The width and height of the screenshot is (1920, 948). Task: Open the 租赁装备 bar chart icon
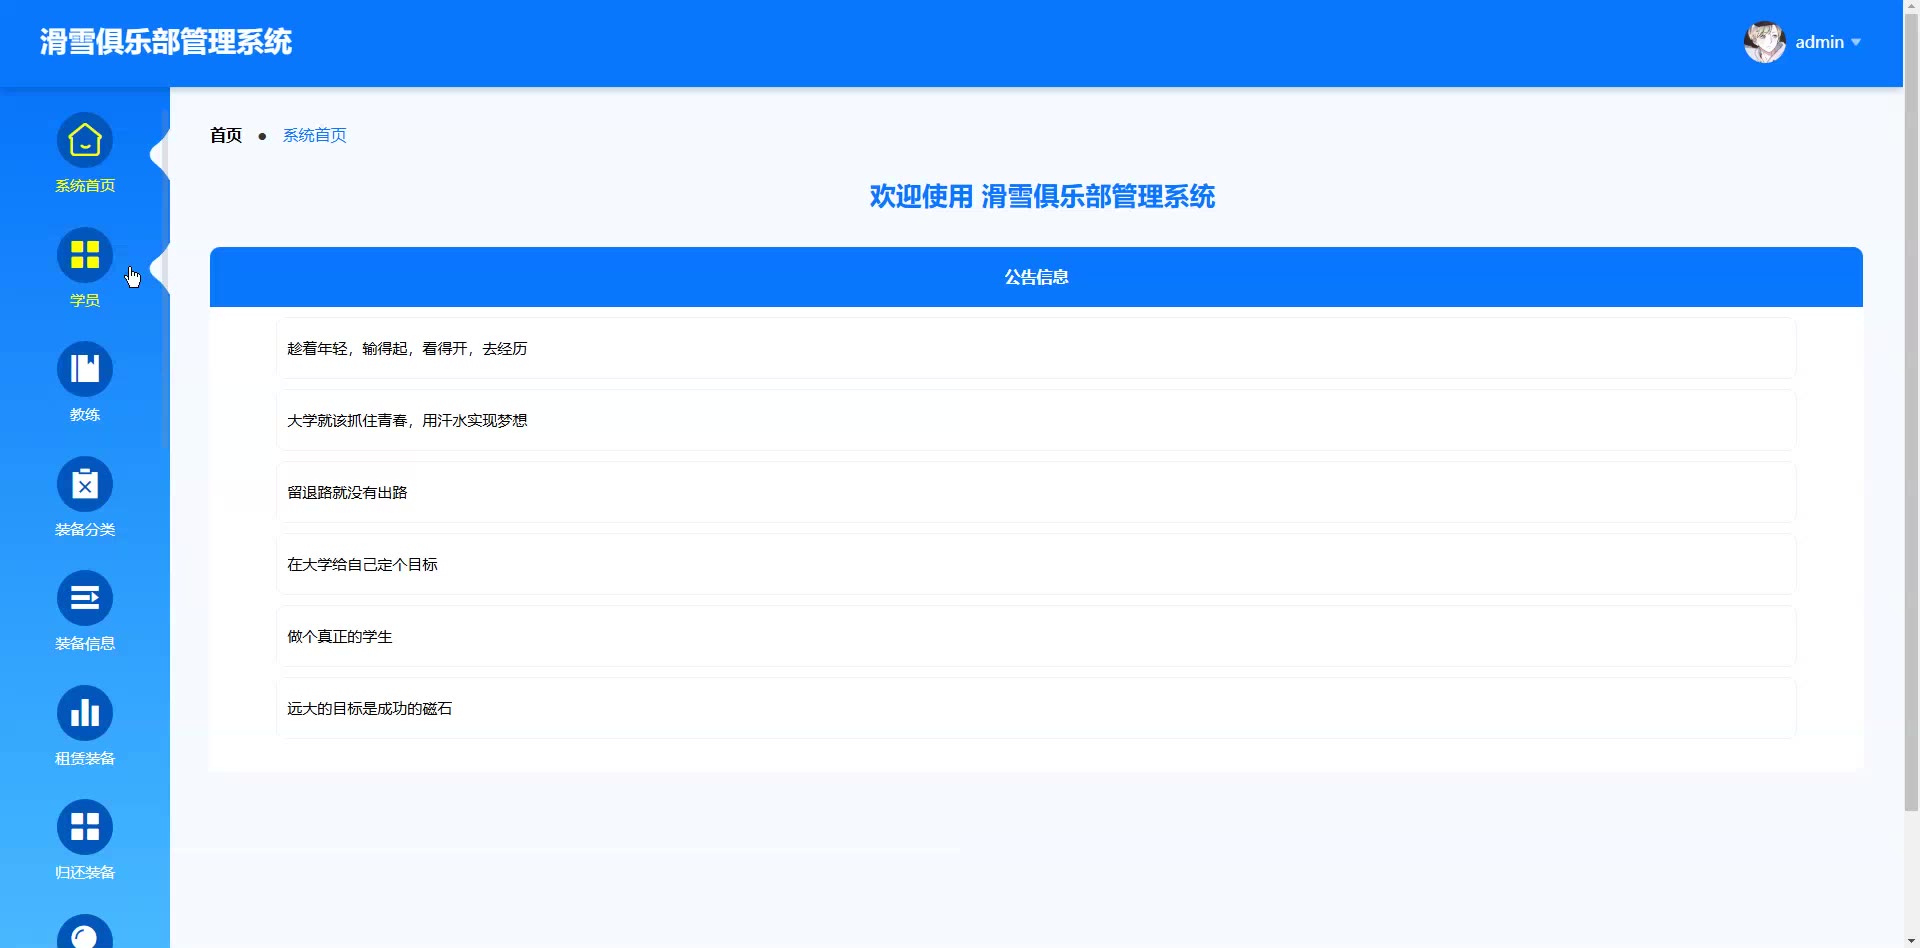[x=85, y=713]
